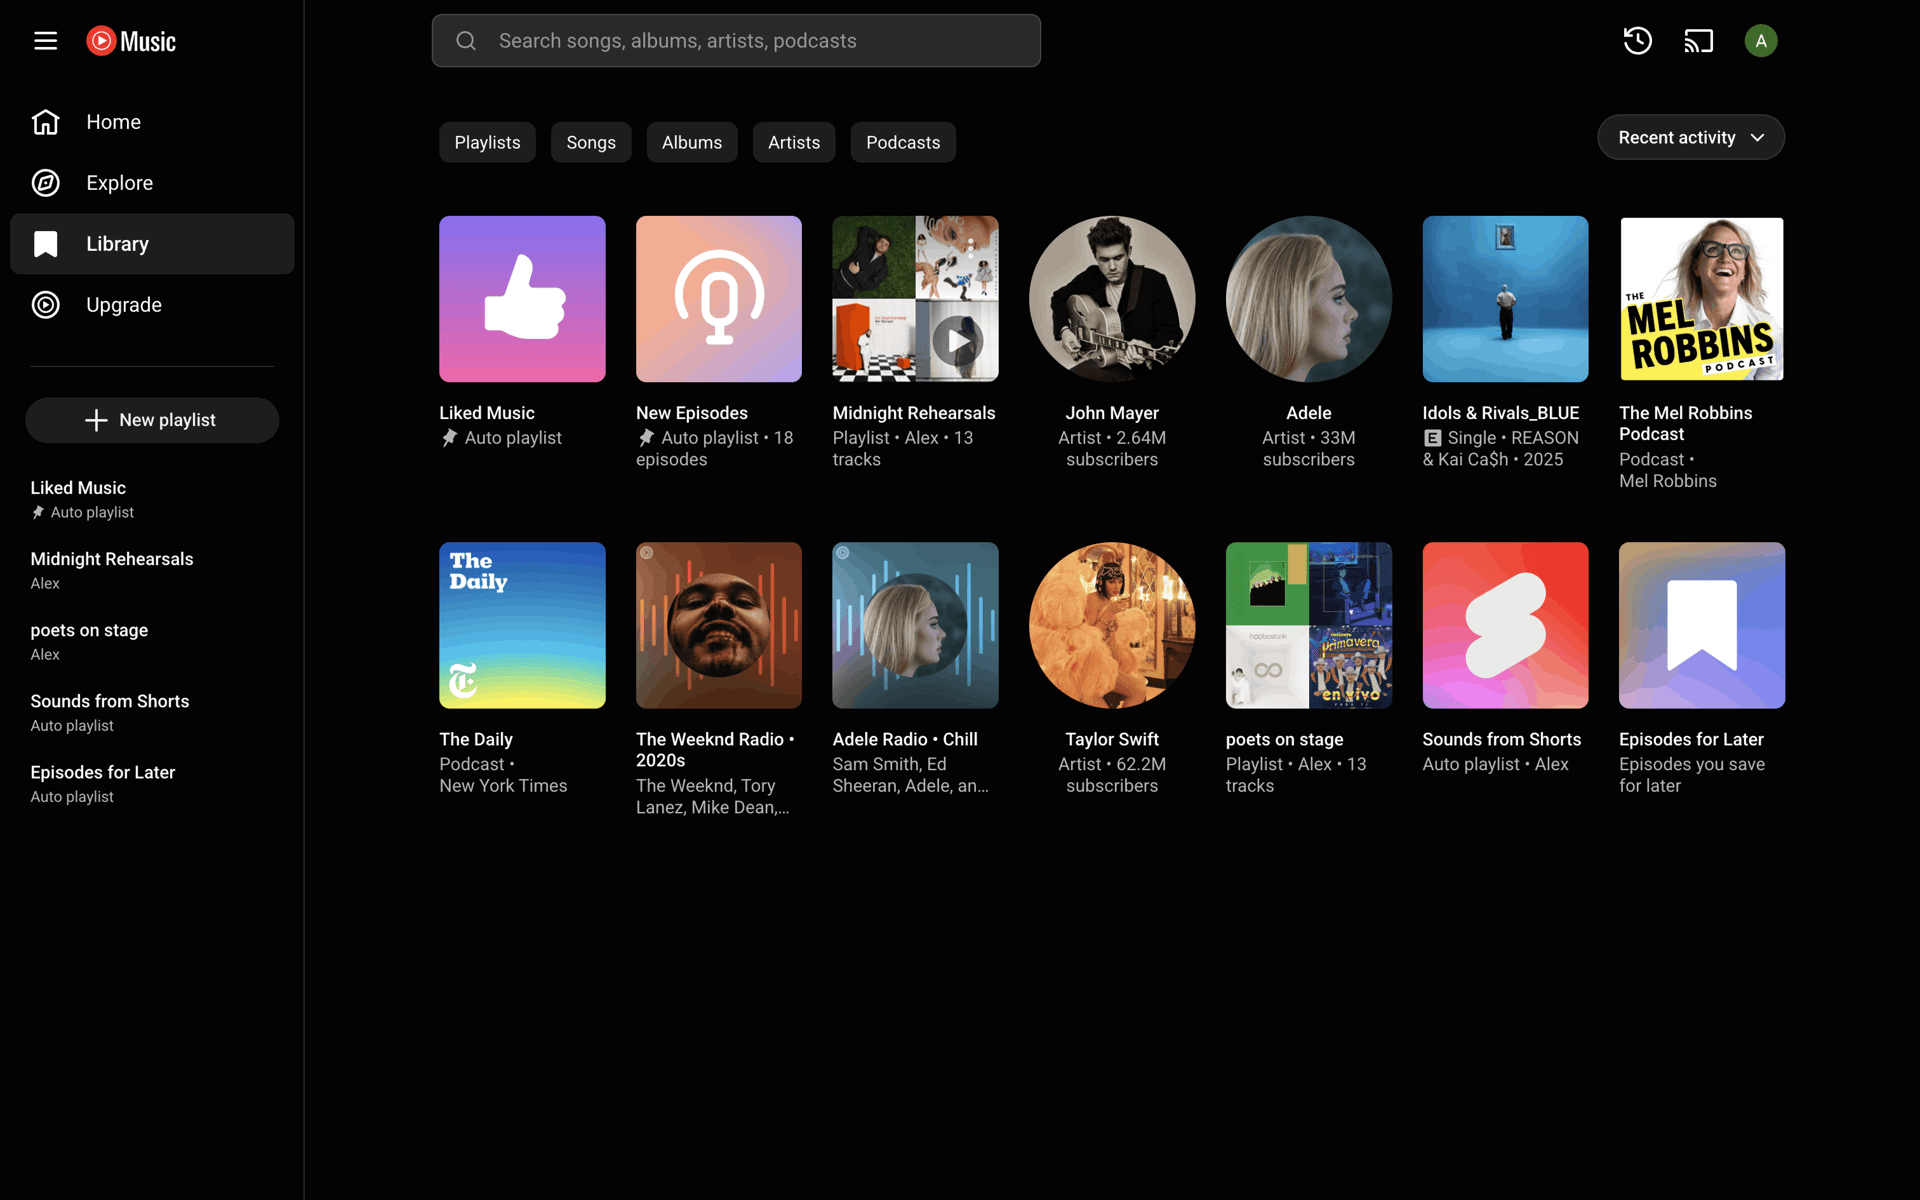Open Adele Radio Chill thumbnail

(915, 625)
